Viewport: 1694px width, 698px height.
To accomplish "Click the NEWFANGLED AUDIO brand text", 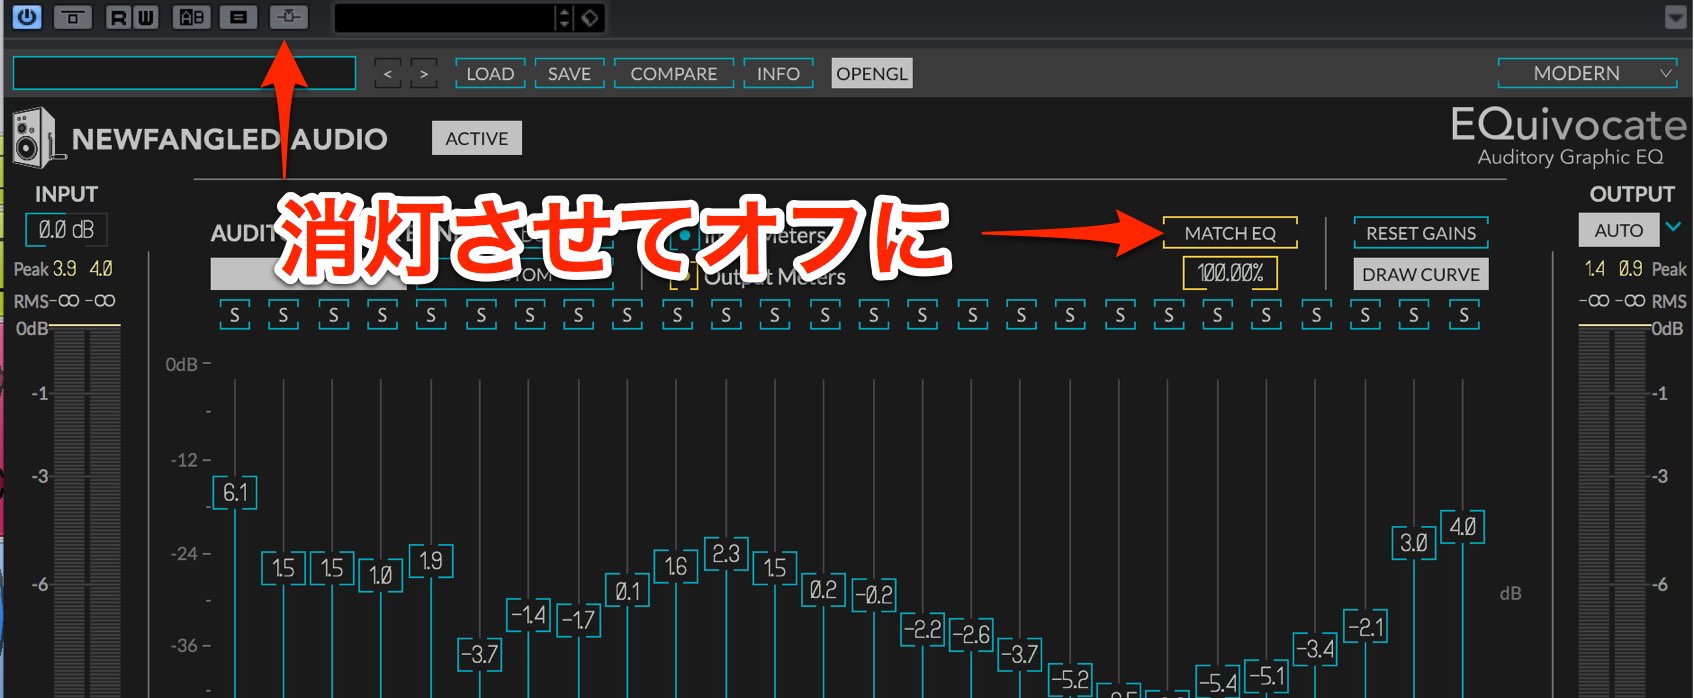I will [x=229, y=139].
